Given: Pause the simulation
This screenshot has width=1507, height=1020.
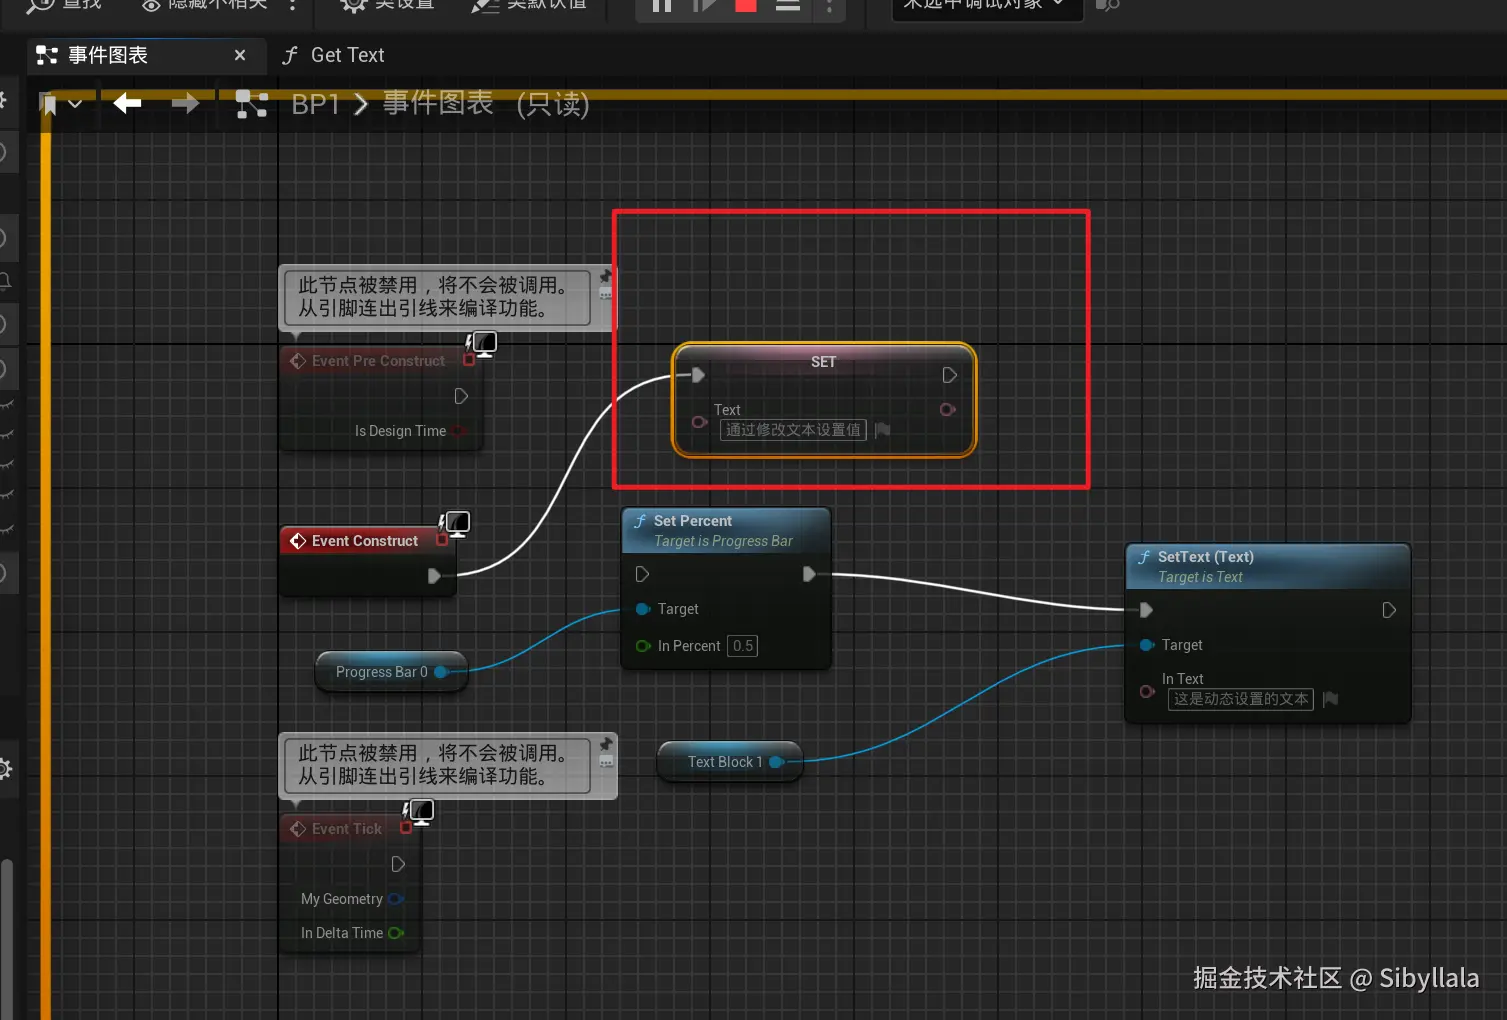Looking at the screenshot, I should coord(662,6).
